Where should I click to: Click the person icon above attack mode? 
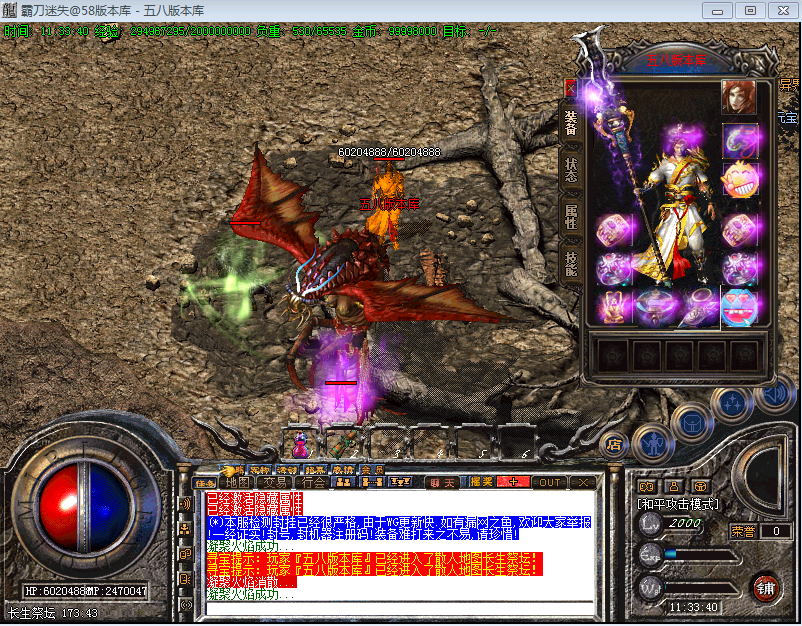[674, 486]
